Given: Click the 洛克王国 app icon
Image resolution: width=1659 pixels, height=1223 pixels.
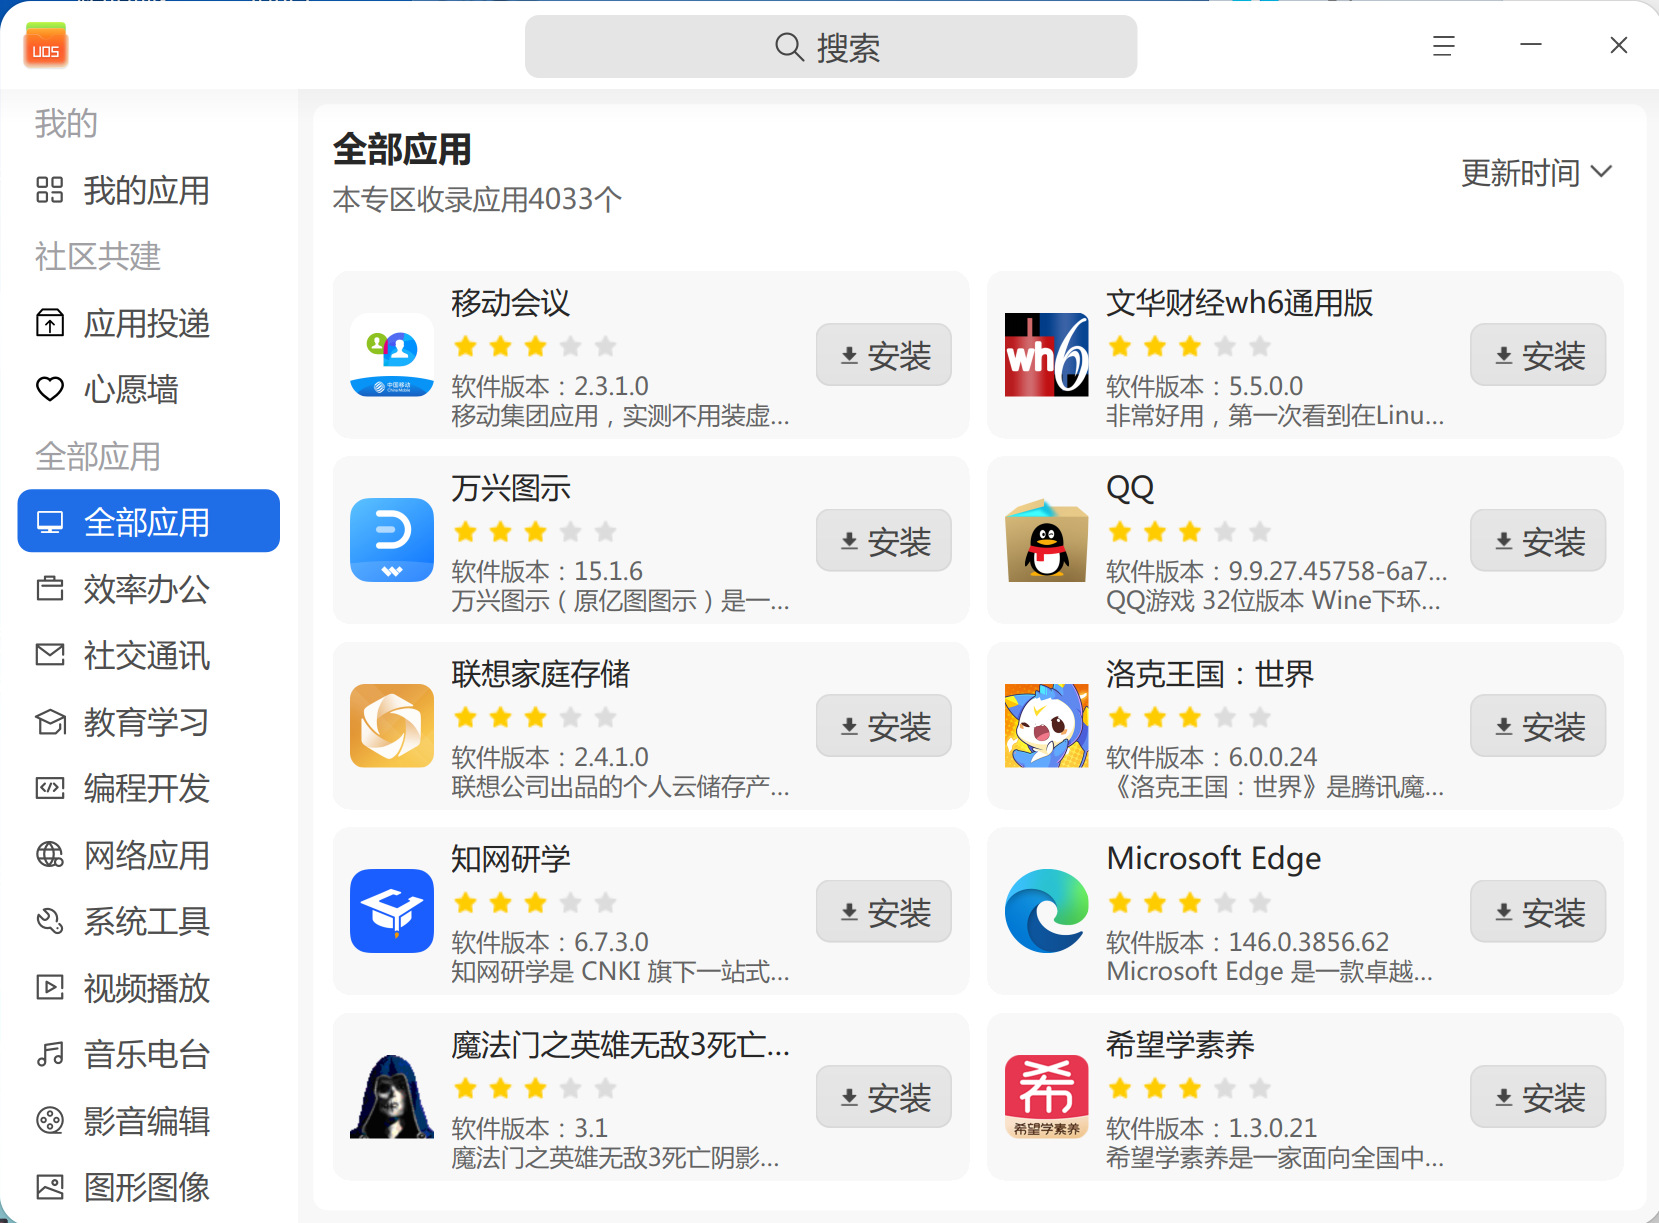Looking at the screenshot, I should click(x=1046, y=726).
